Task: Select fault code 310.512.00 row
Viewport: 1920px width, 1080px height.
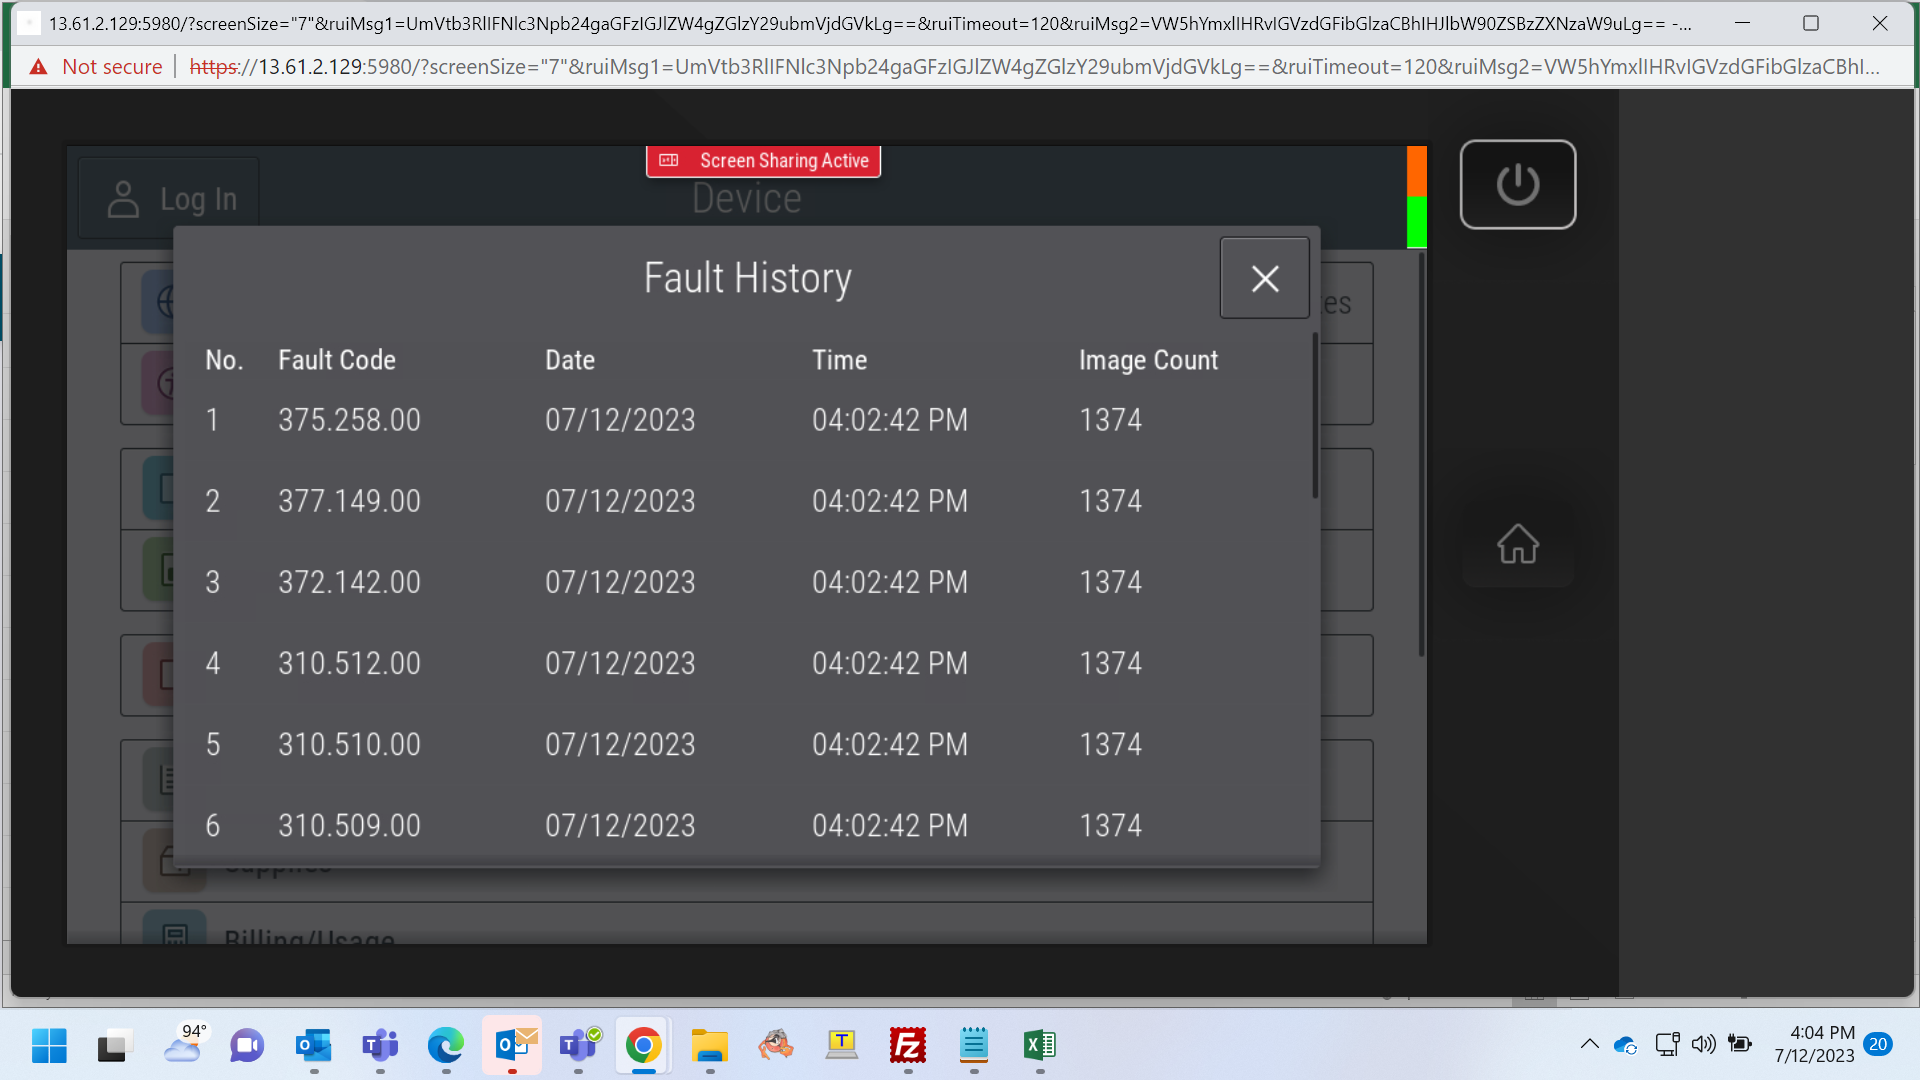Action: tap(745, 663)
